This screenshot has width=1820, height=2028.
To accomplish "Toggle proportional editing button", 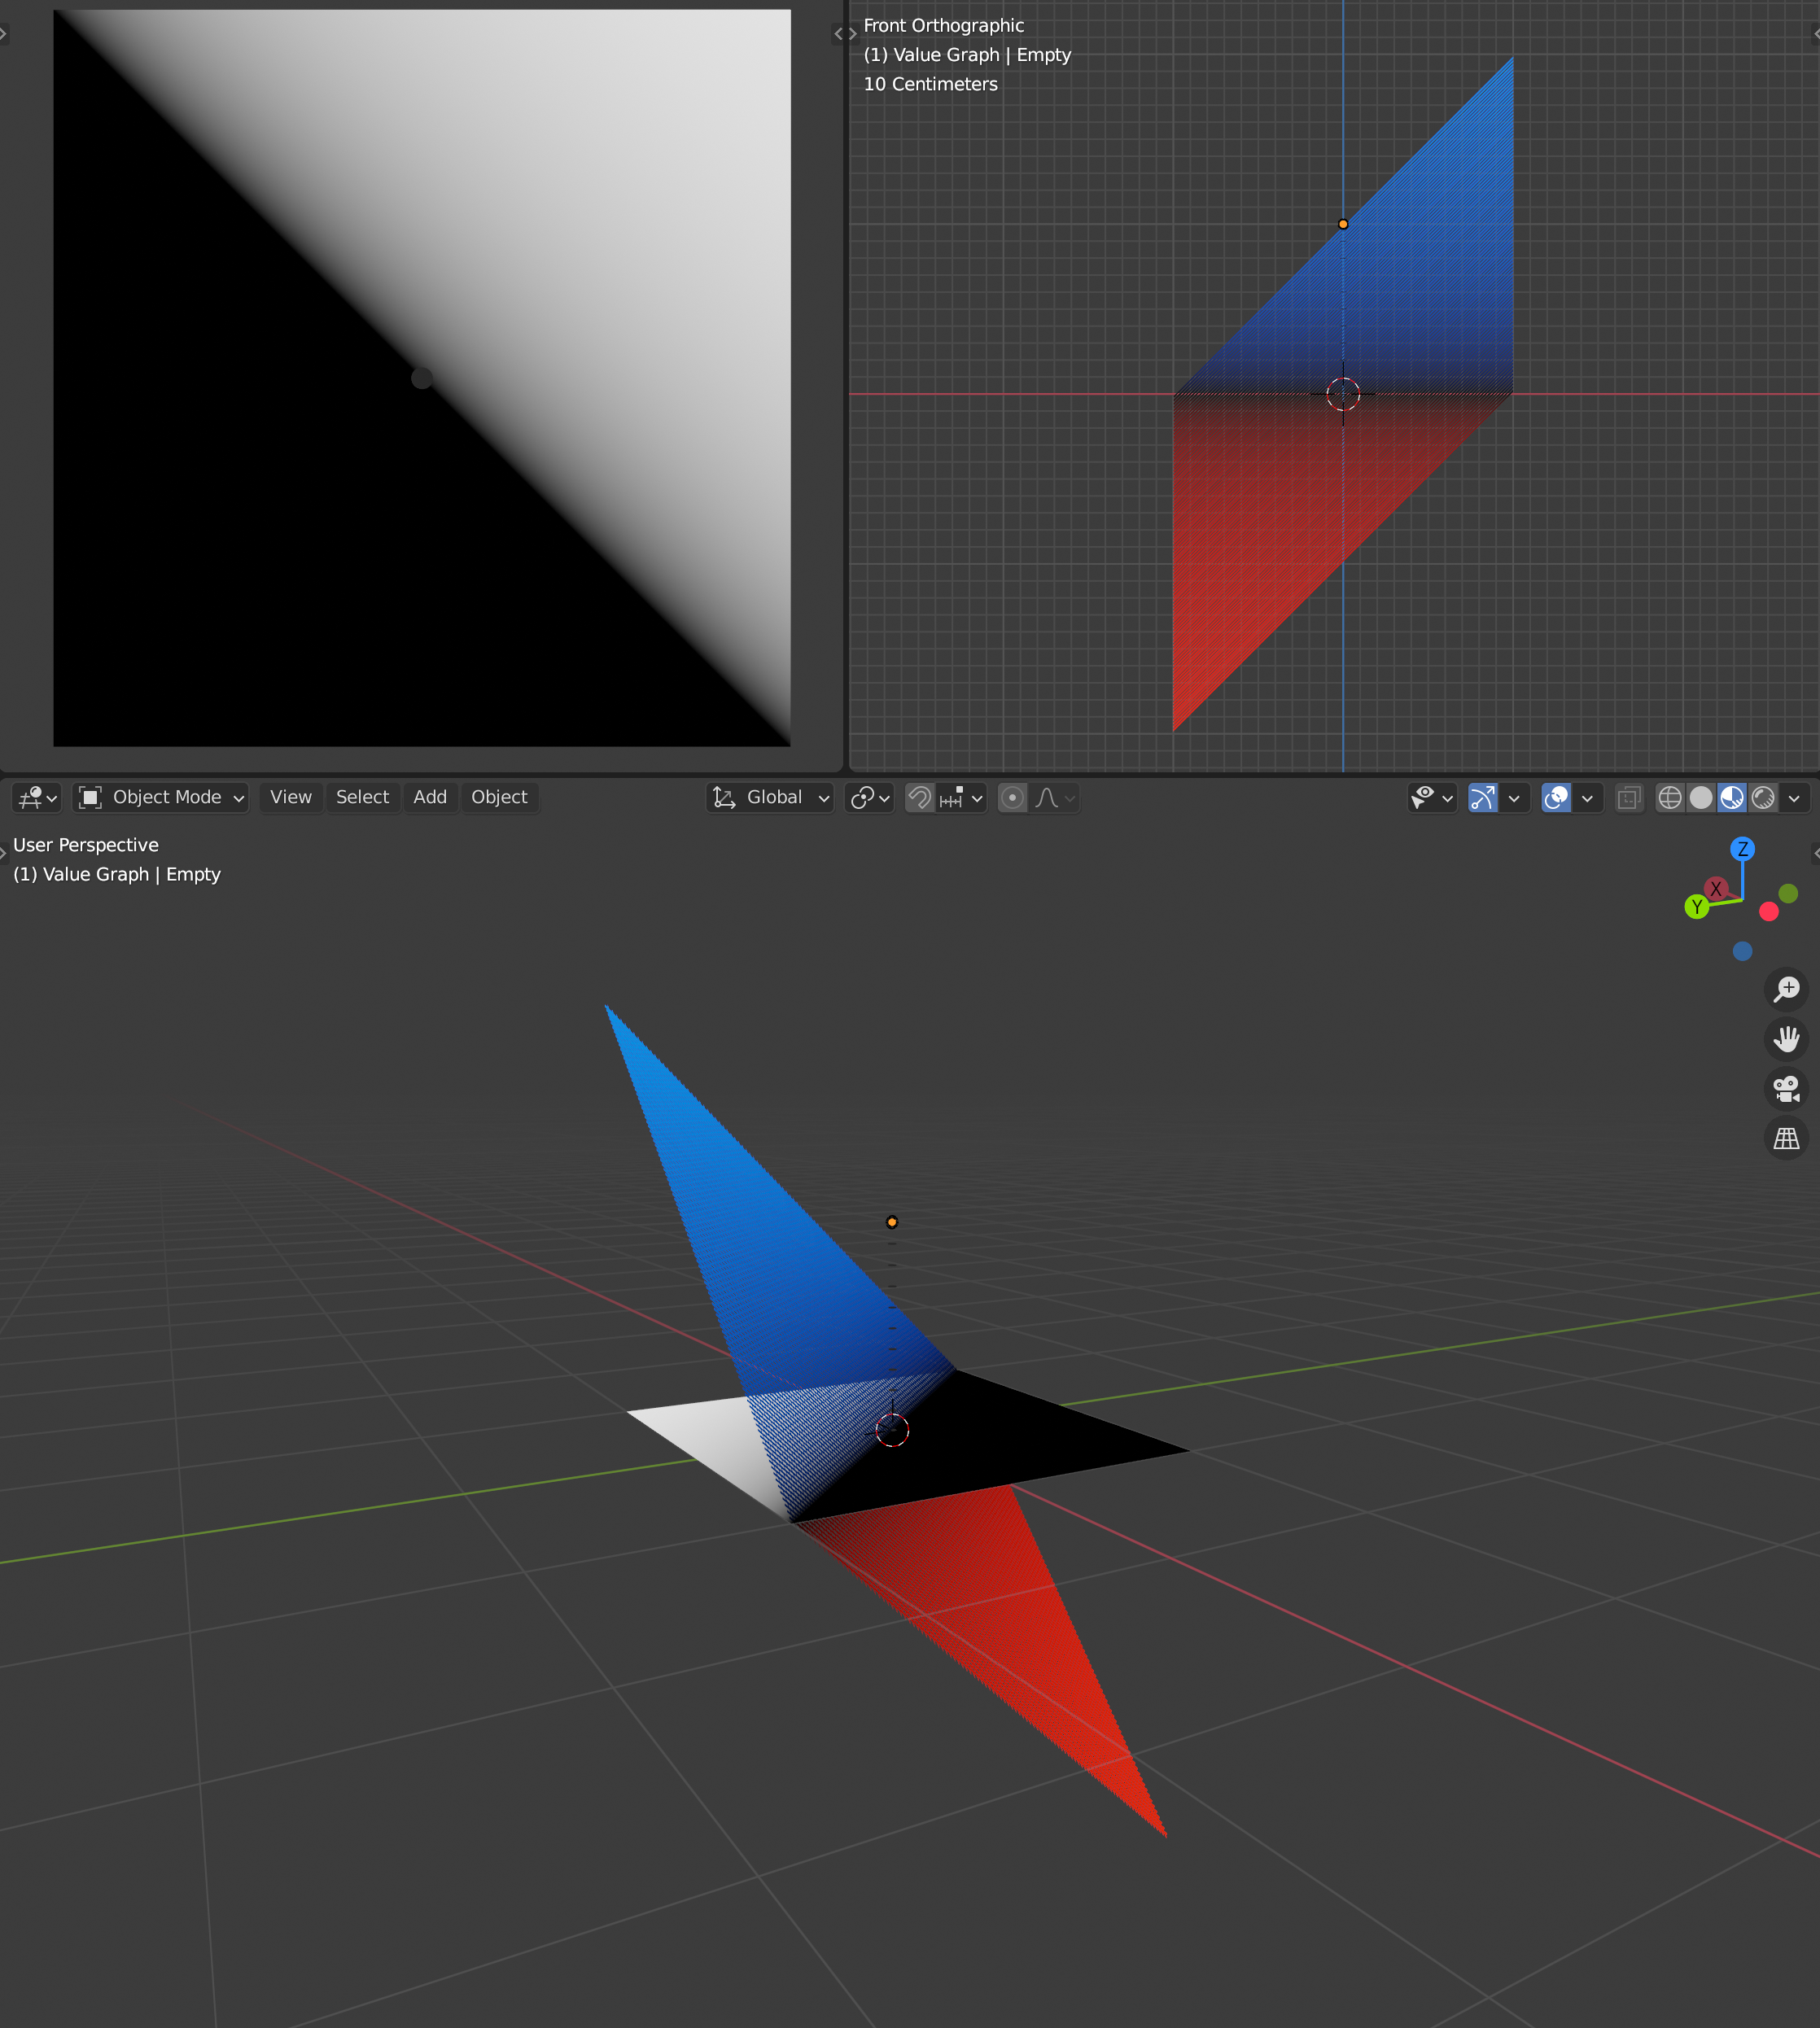I will [x=1012, y=797].
